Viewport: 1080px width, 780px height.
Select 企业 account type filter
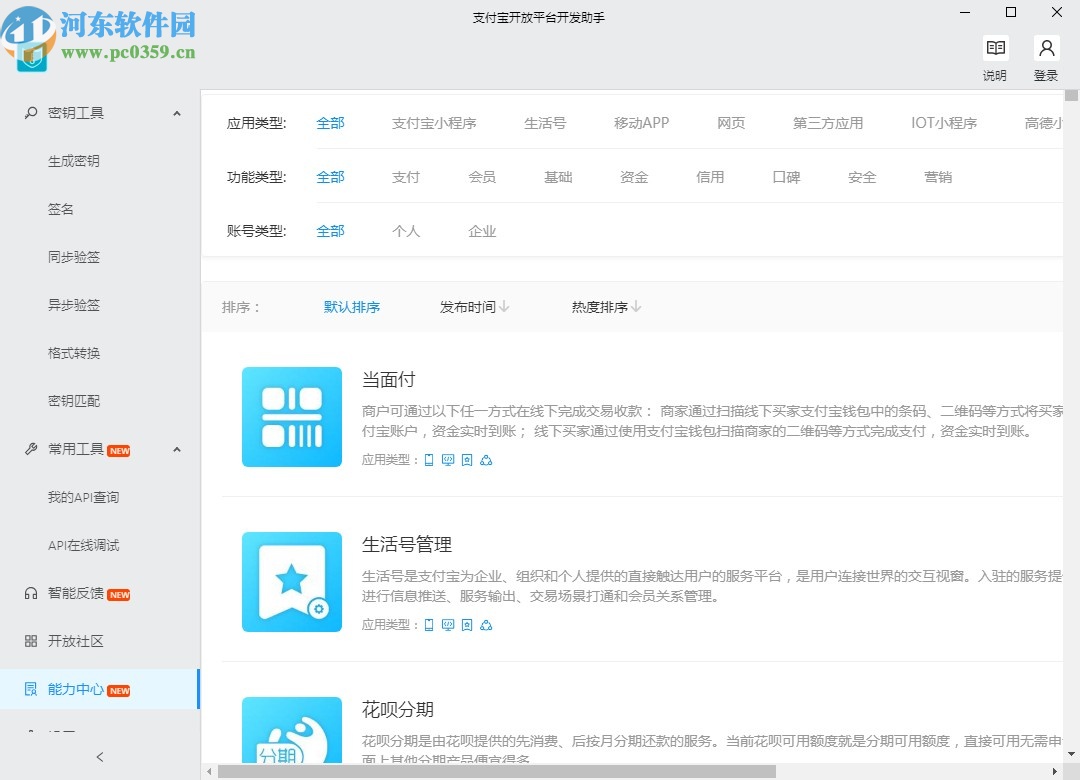[x=482, y=230]
